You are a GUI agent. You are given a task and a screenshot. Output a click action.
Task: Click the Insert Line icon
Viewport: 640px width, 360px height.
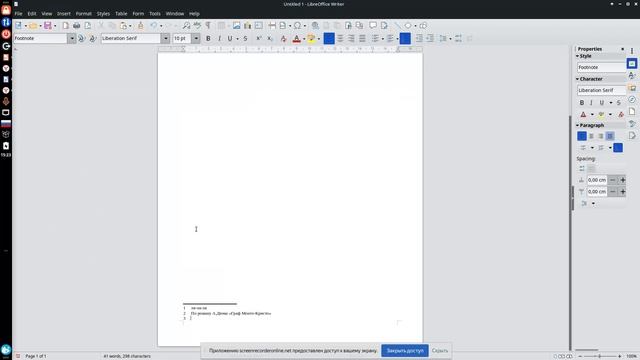coord(397,26)
